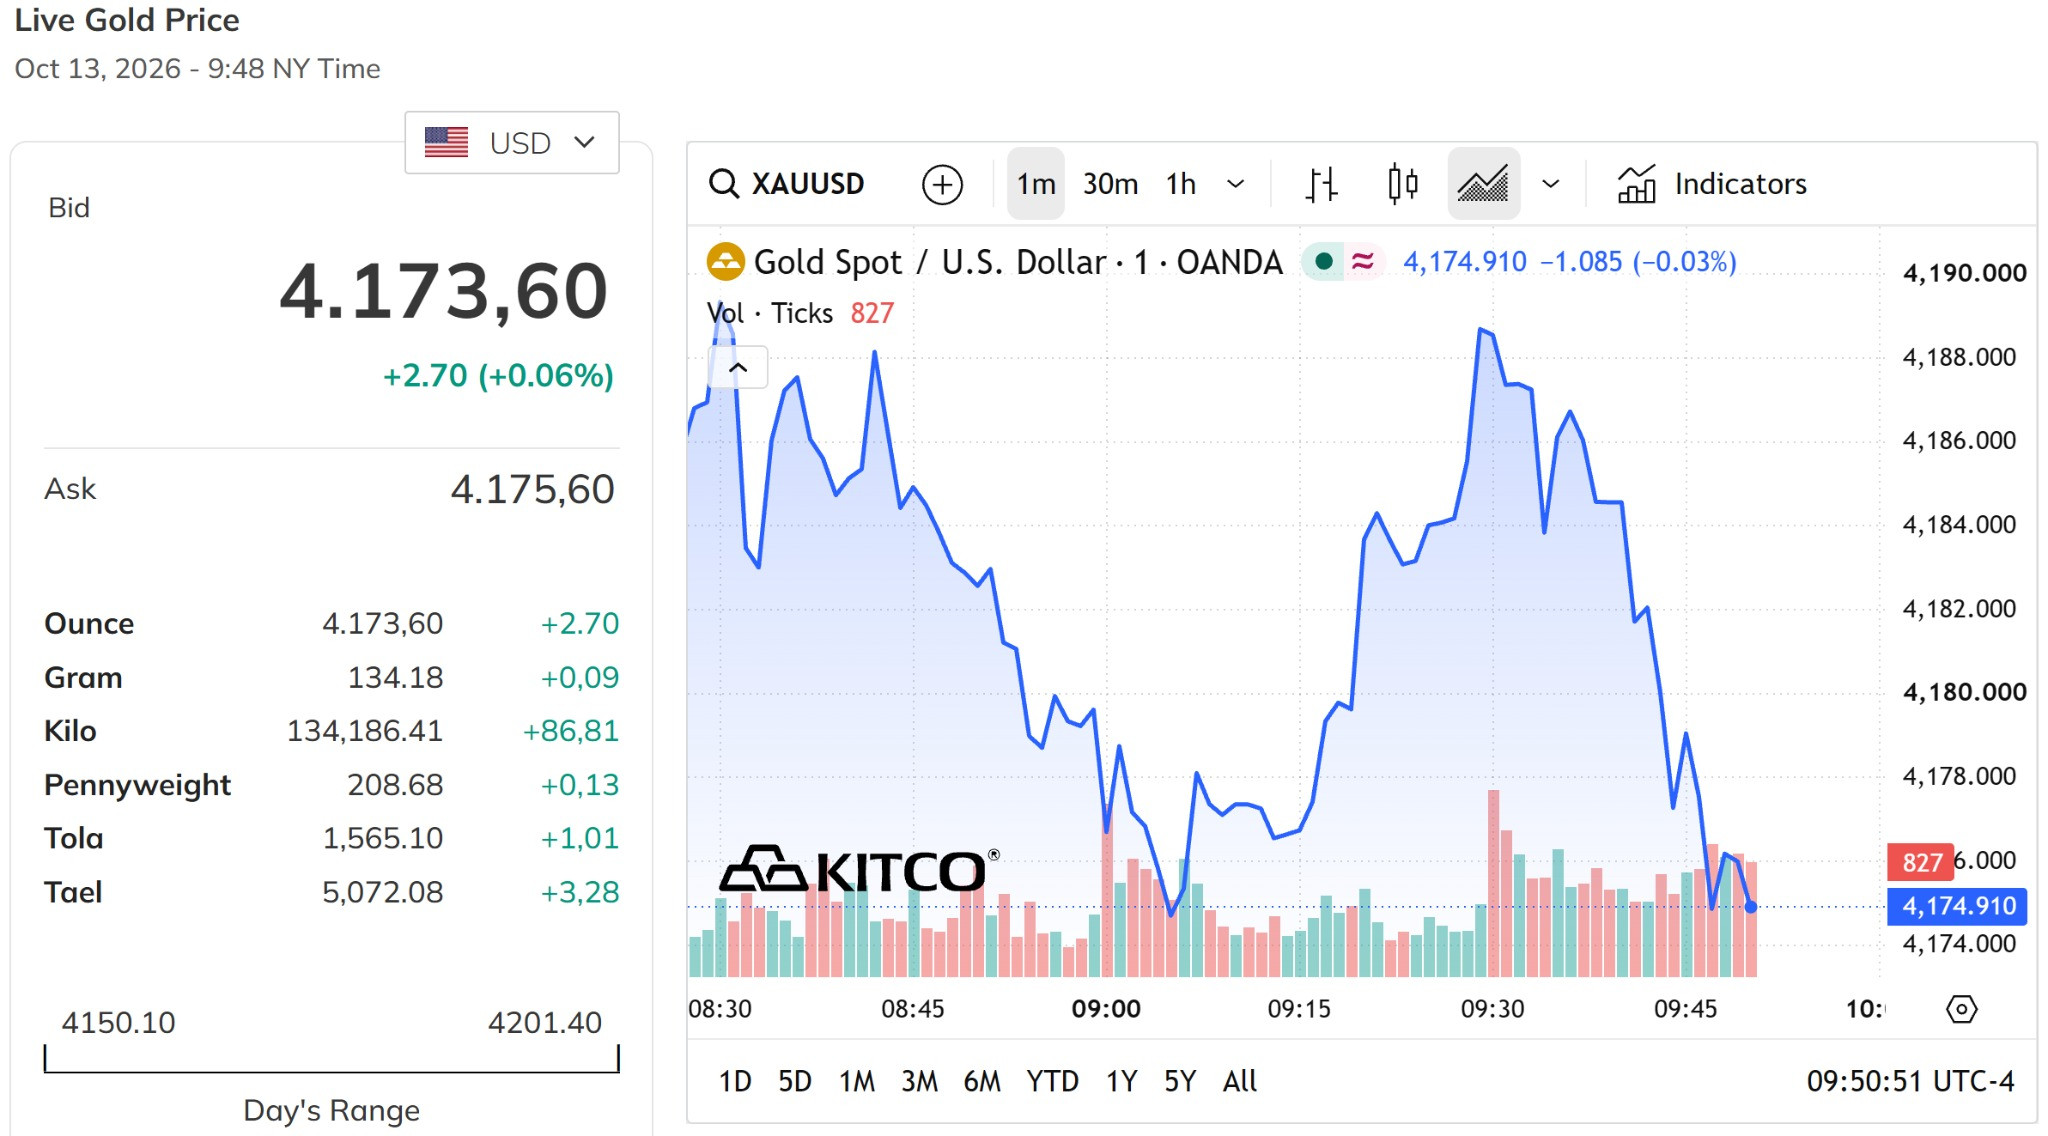Image resolution: width=2048 pixels, height=1136 pixels.
Task: Click the Day's Range bar
Action: tap(331, 1060)
